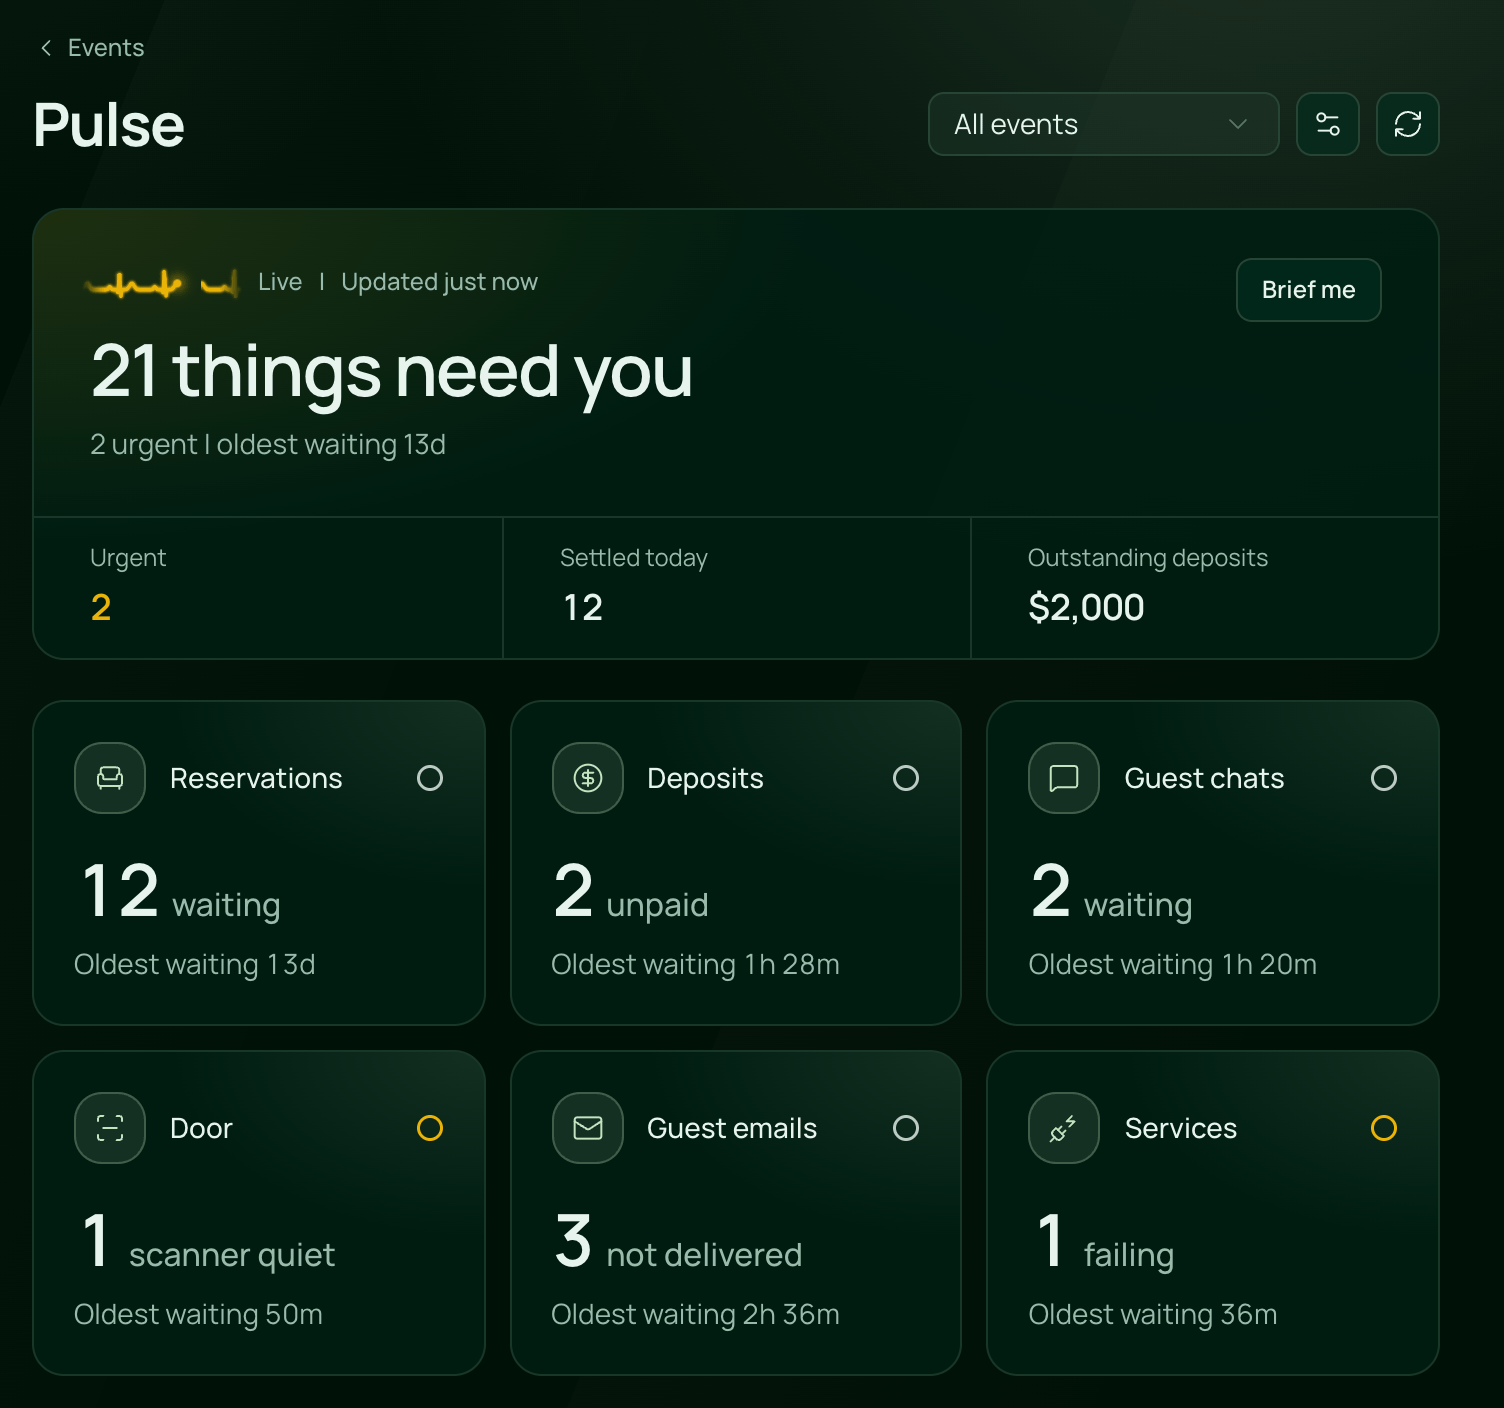Click the chevron in All events selector
This screenshot has height=1408, width=1504.
pyautogui.click(x=1237, y=124)
